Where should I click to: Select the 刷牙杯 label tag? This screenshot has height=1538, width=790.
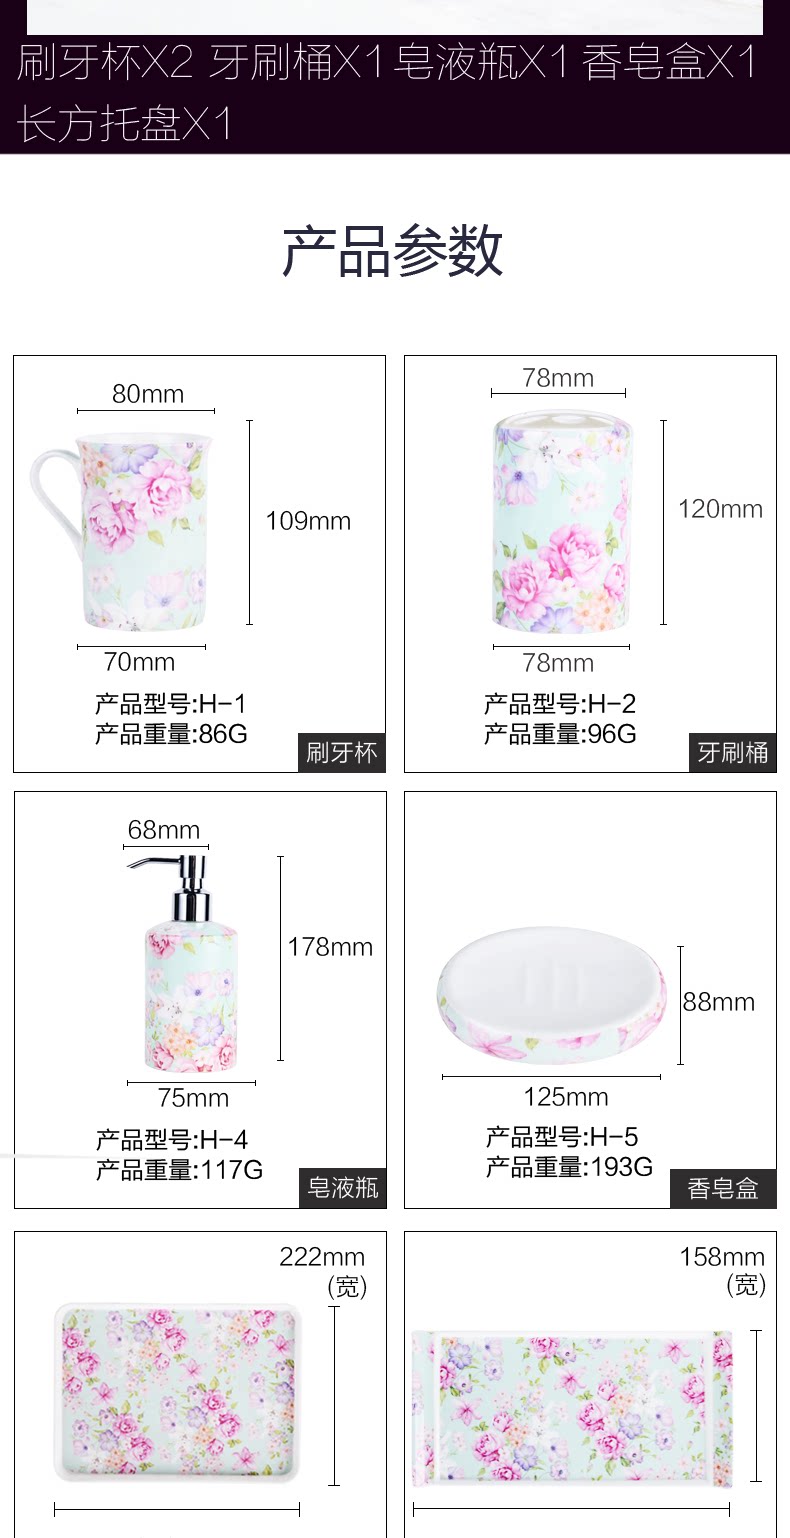[342, 753]
